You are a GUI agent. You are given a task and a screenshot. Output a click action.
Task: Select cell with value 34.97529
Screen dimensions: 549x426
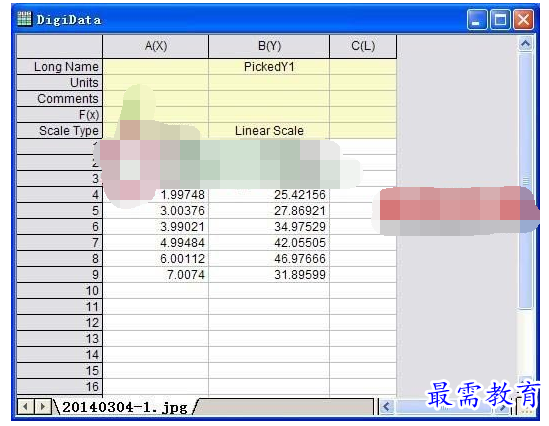coord(269,227)
